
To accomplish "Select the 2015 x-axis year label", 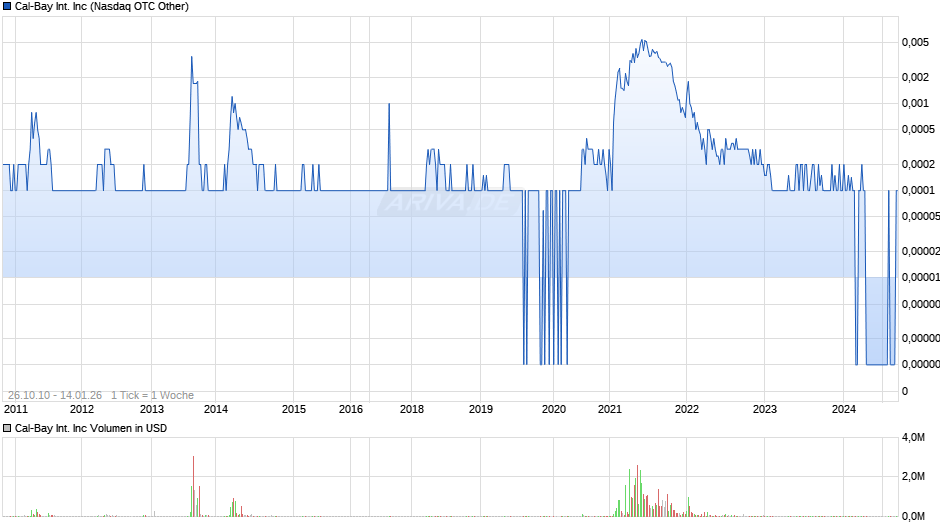I will coord(294,409).
